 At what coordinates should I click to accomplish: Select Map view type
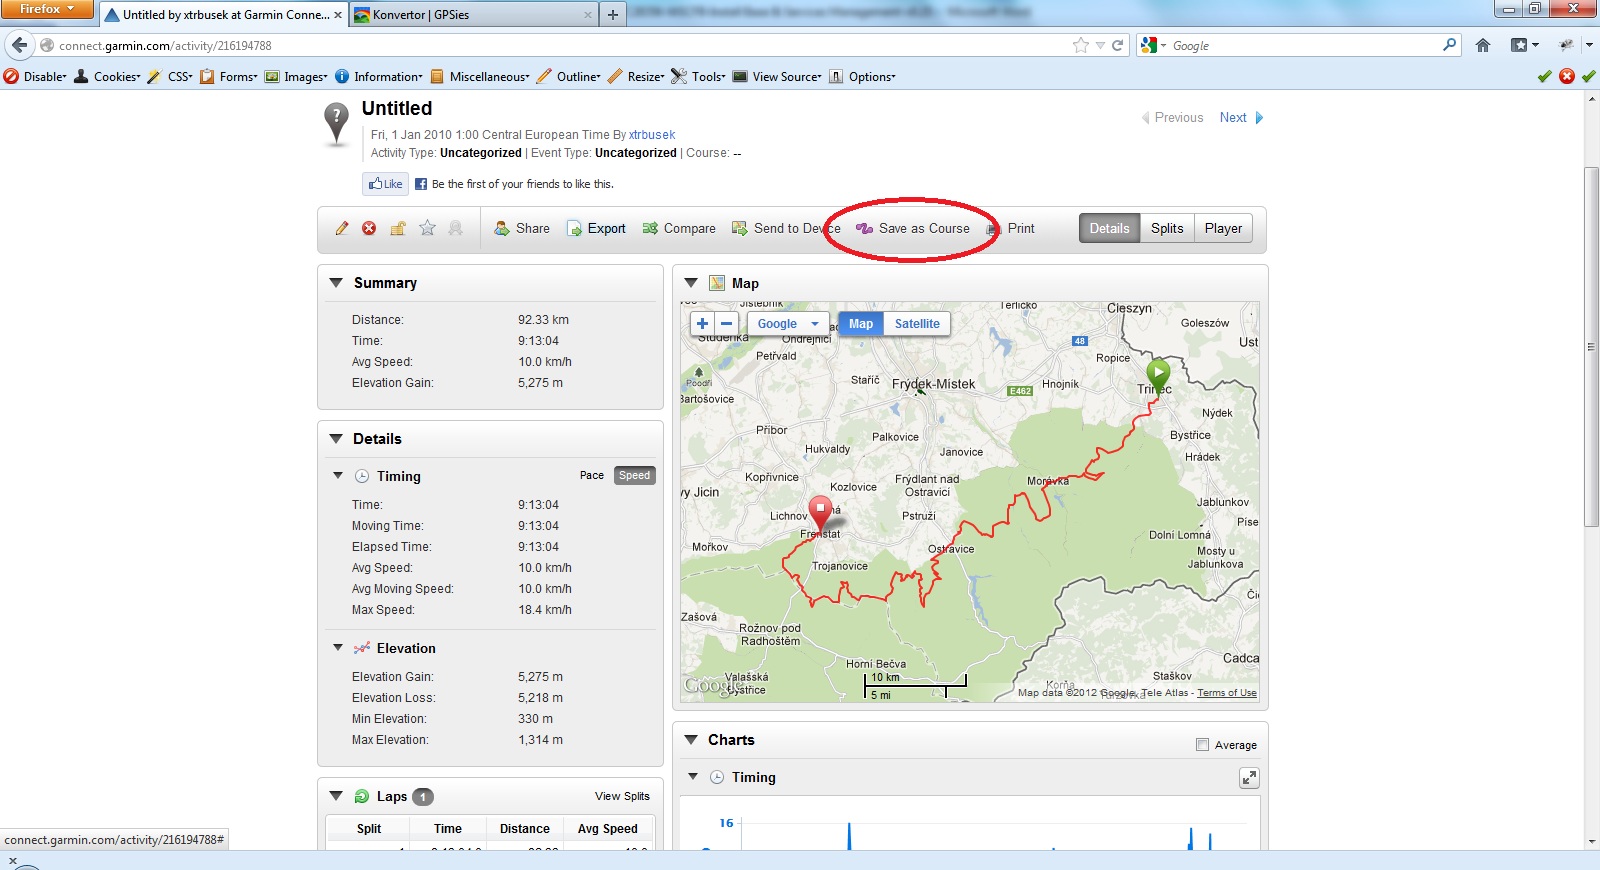tap(861, 323)
